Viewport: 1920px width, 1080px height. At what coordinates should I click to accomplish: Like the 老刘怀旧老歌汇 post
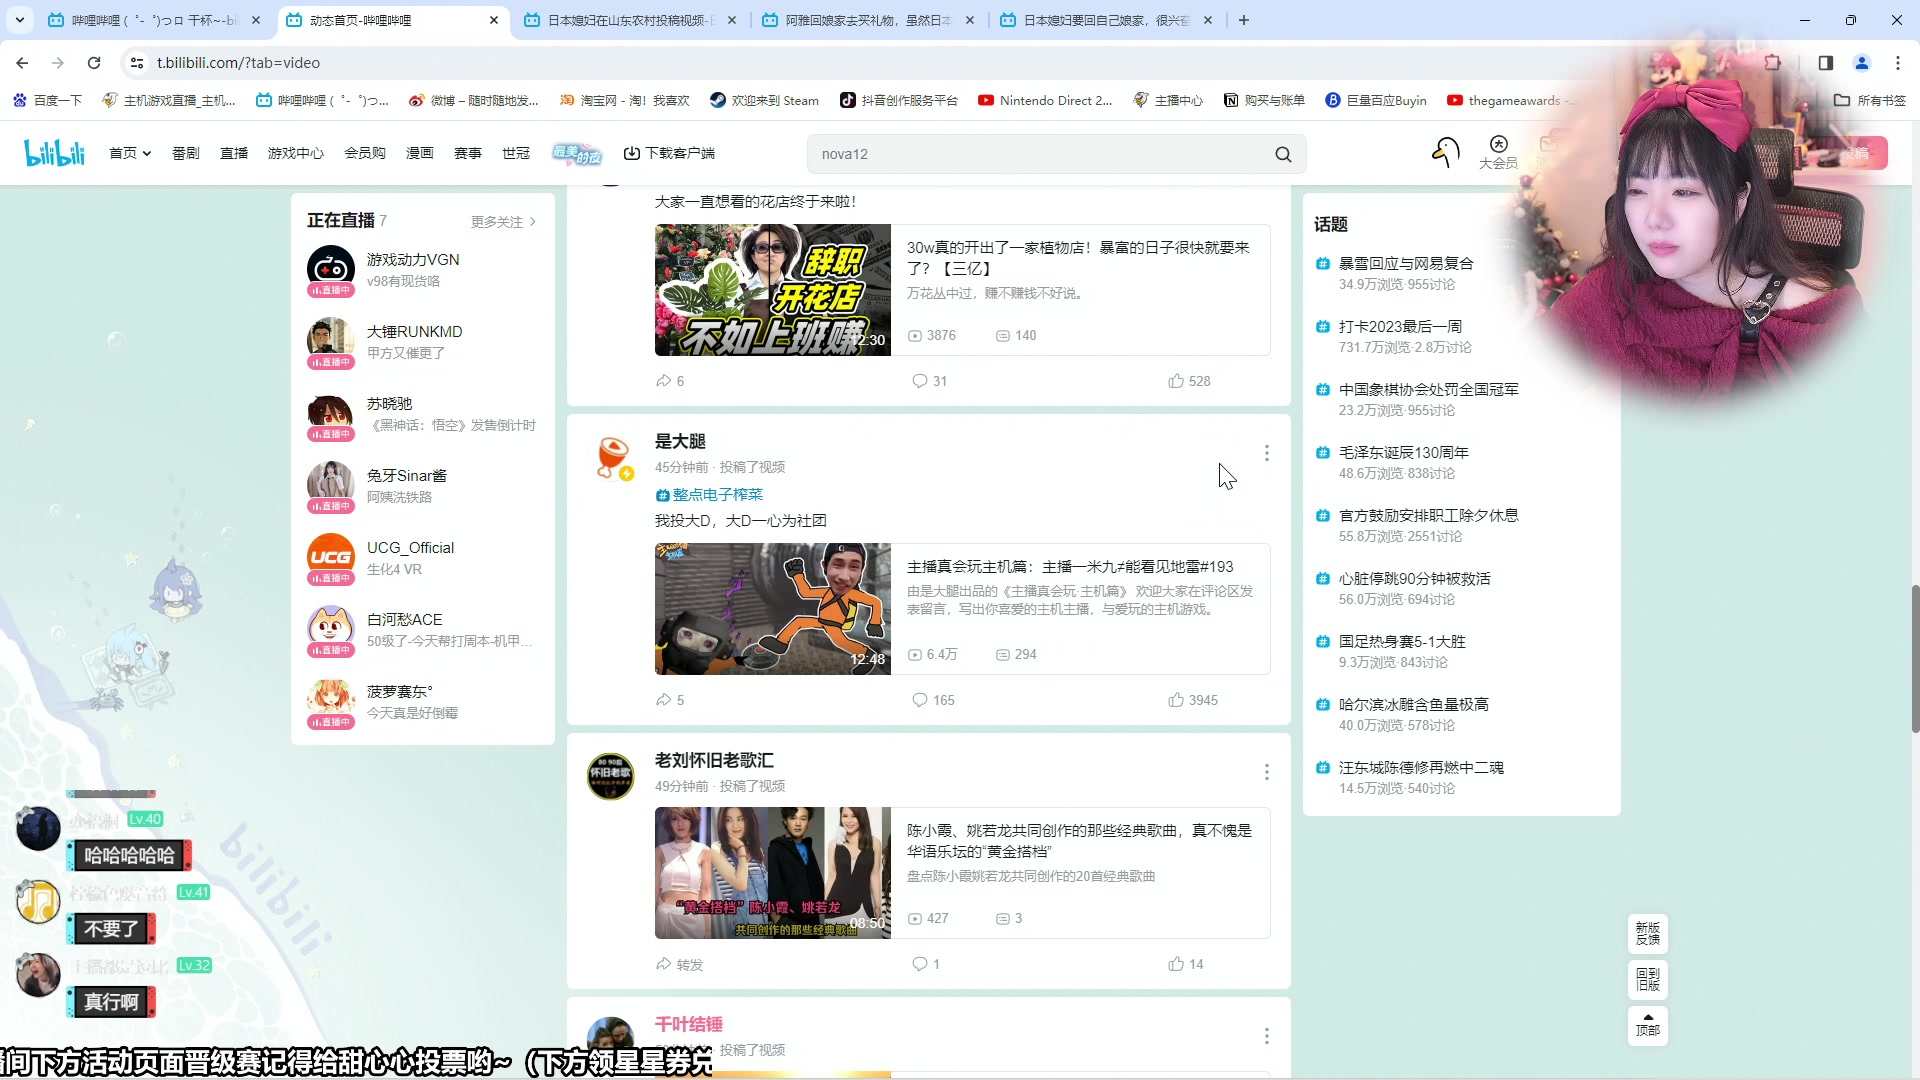click(x=1176, y=964)
